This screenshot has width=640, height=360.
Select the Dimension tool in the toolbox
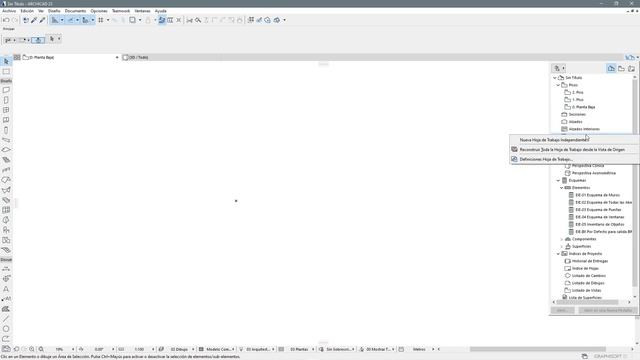click(6, 269)
